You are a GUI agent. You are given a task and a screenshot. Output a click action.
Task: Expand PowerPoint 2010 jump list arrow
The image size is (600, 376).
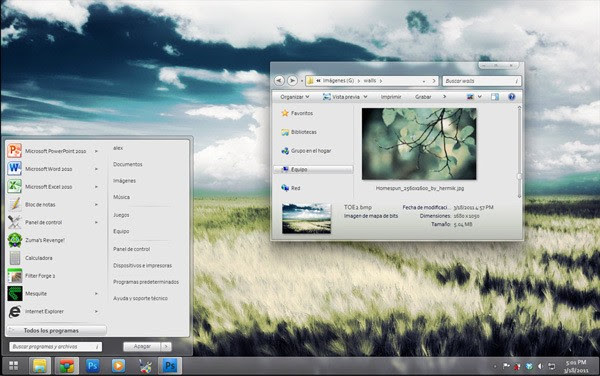(x=96, y=151)
